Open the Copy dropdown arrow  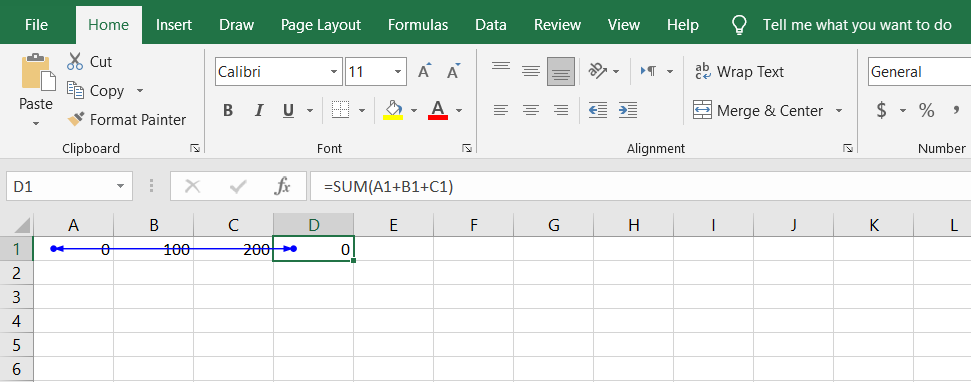pos(139,90)
